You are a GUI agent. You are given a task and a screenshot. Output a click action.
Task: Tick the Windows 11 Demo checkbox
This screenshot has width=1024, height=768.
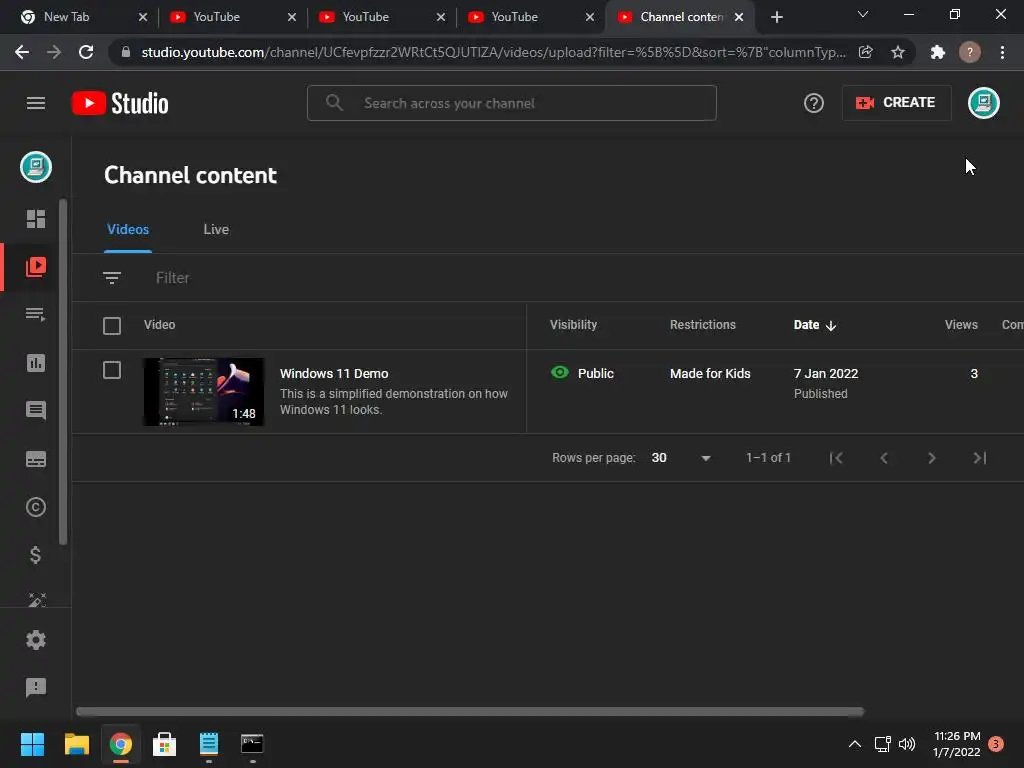[112, 370]
